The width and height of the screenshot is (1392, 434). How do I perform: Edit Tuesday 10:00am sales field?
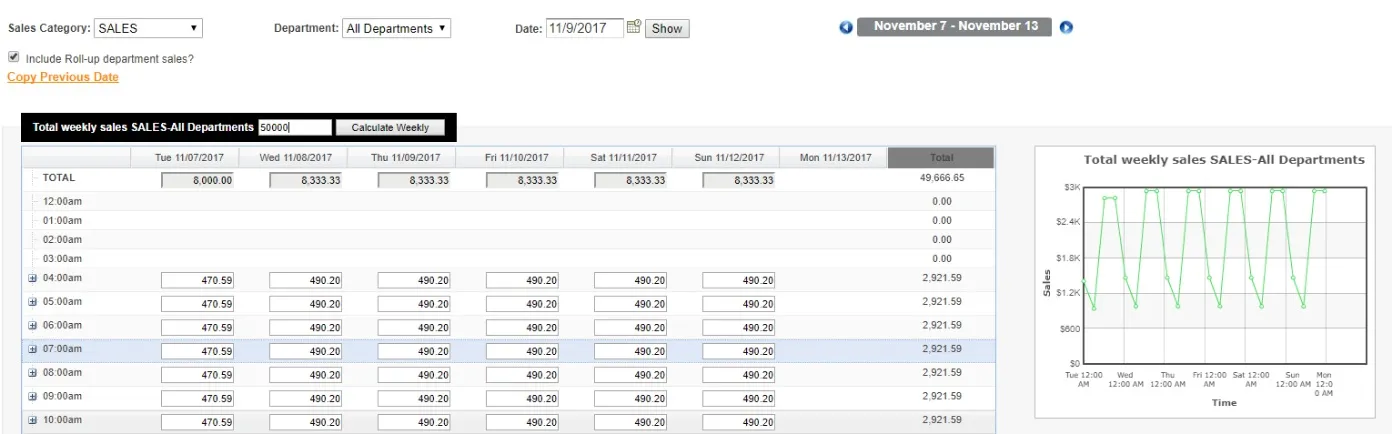point(197,422)
